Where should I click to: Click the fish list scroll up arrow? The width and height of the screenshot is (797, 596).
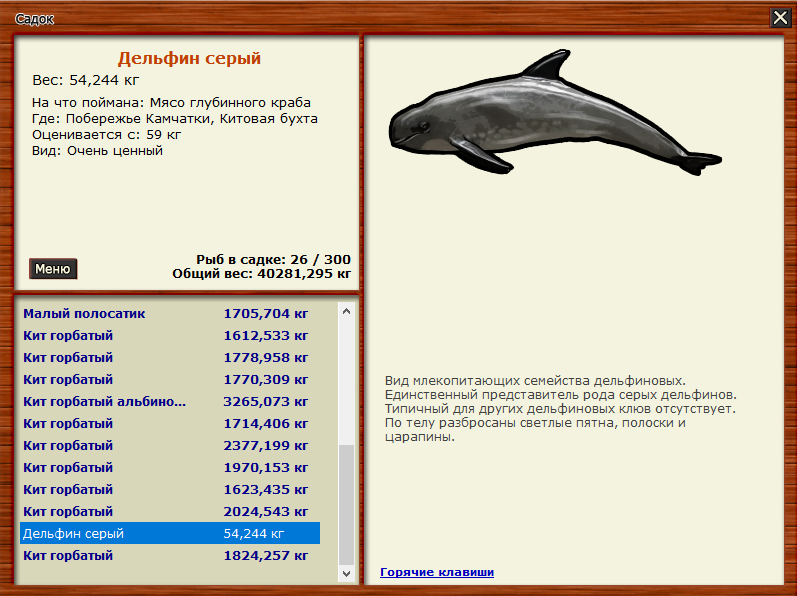click(347, 311)
